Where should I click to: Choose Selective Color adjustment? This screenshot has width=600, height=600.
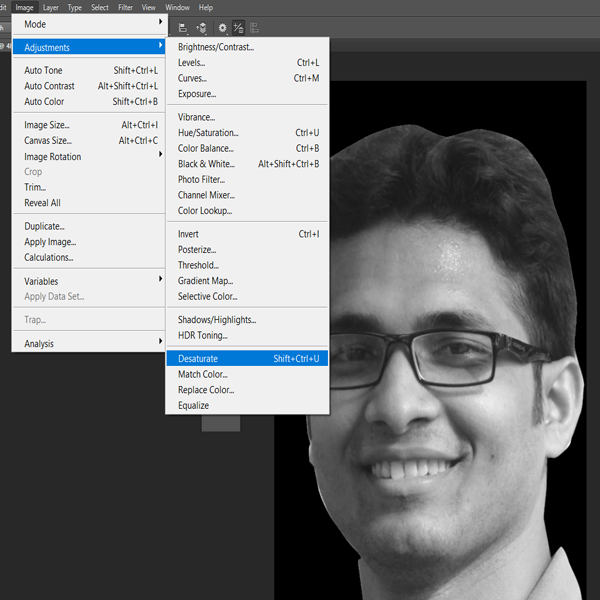tap(247, 297)
